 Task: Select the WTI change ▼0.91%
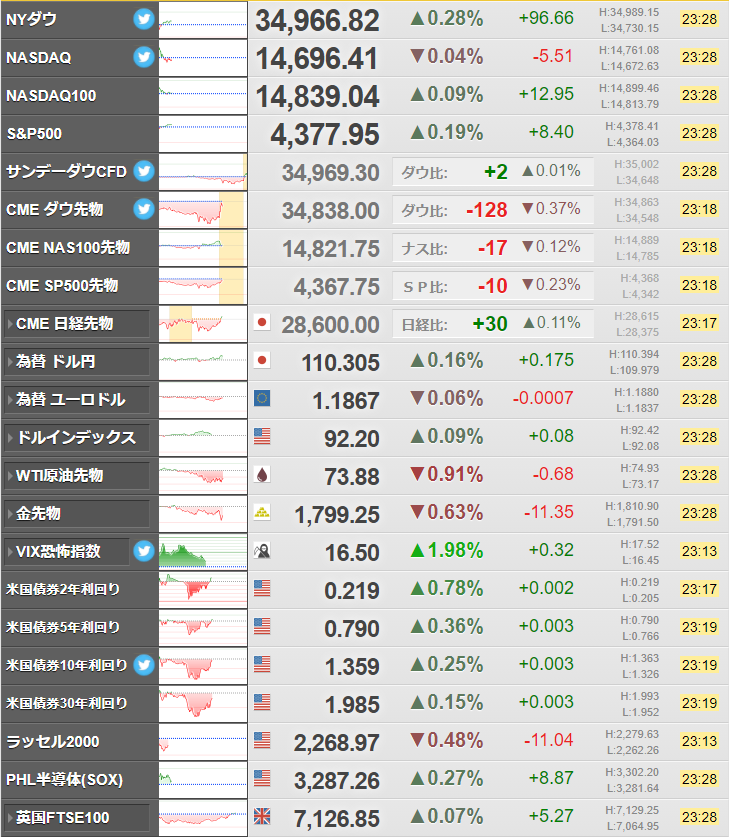click(447, 474)
